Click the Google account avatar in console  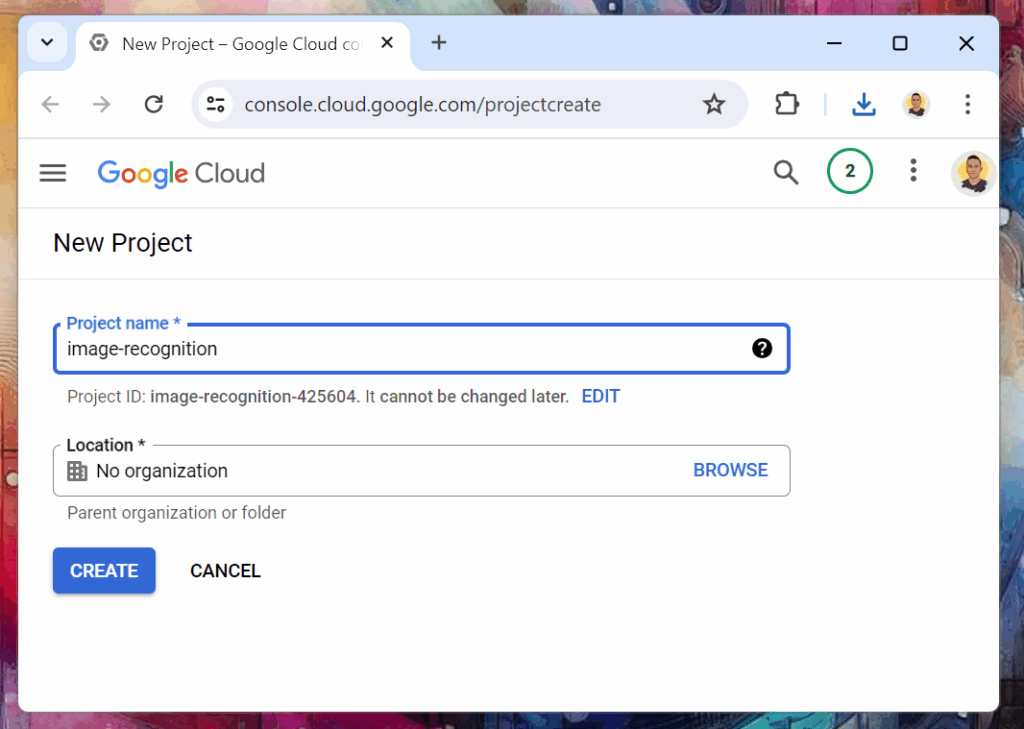972,173
